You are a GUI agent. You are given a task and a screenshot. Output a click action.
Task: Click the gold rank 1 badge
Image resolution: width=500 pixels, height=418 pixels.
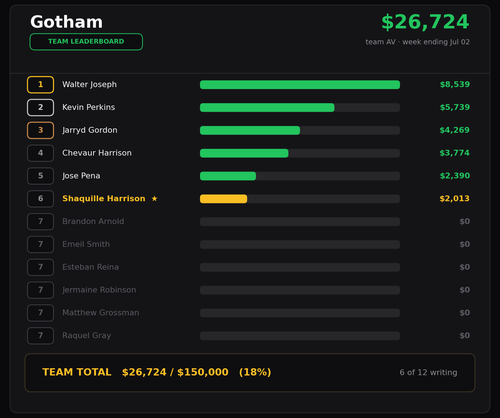(40, 85)
